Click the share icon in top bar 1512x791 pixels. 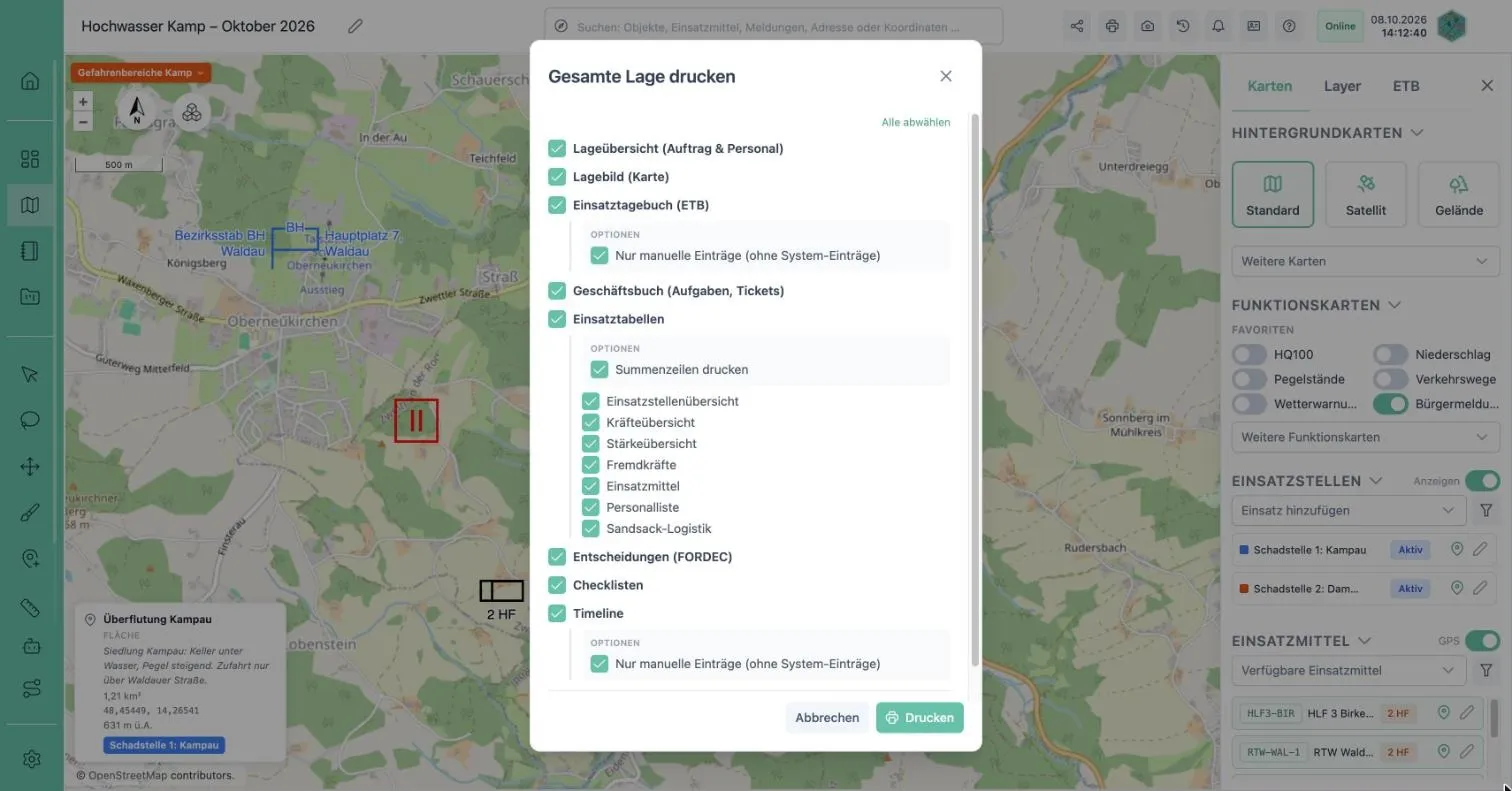tap(1077, 26)
